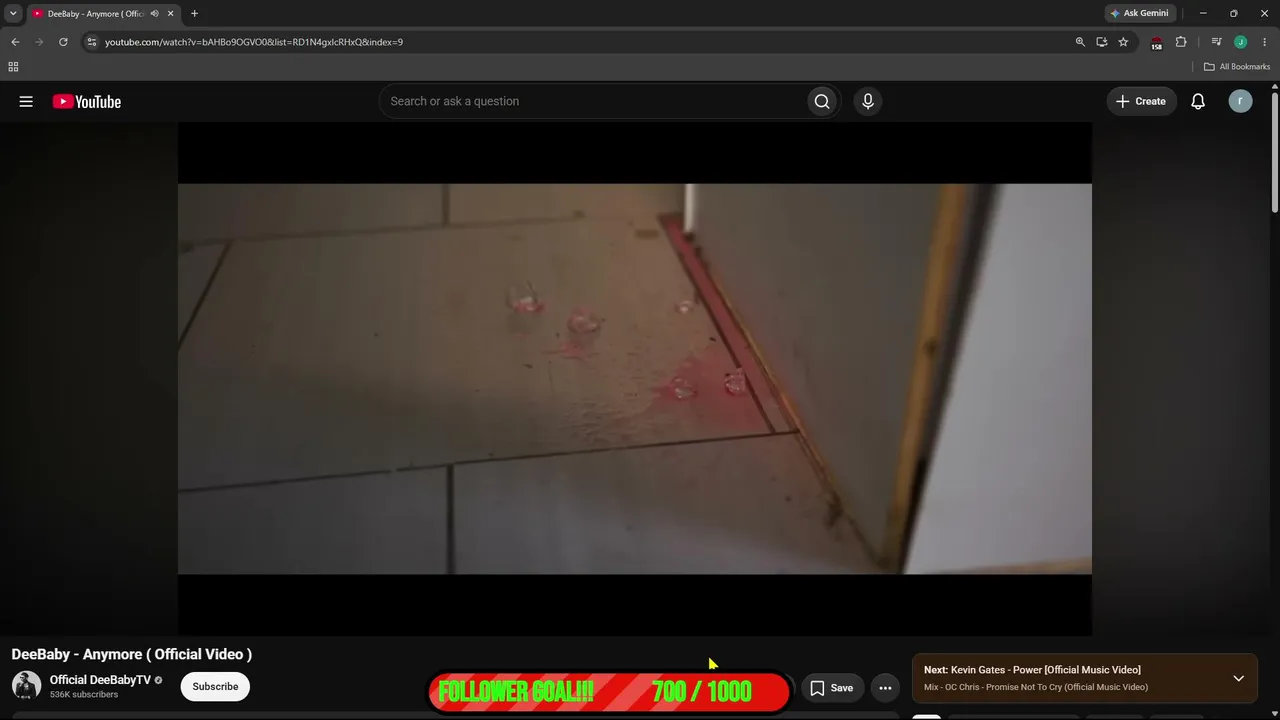Open the account avatar menu
Viewport: 1280px width, 720px height.
[1240, 101]
